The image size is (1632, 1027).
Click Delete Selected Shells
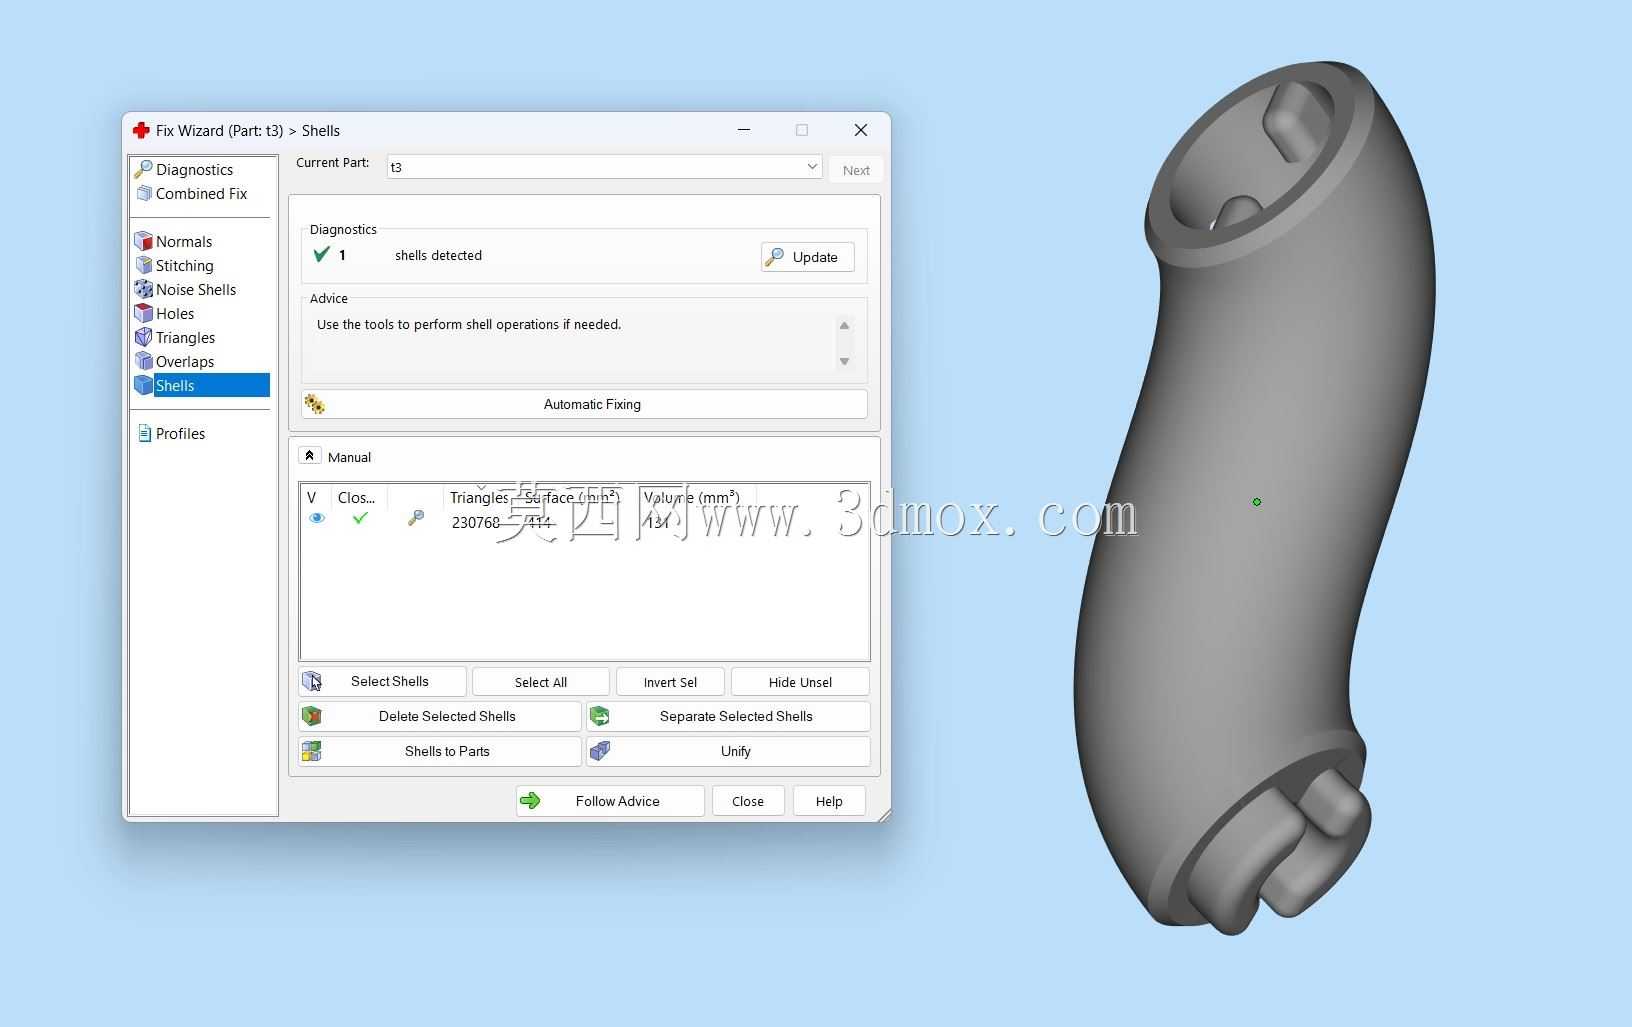[440, 716]
